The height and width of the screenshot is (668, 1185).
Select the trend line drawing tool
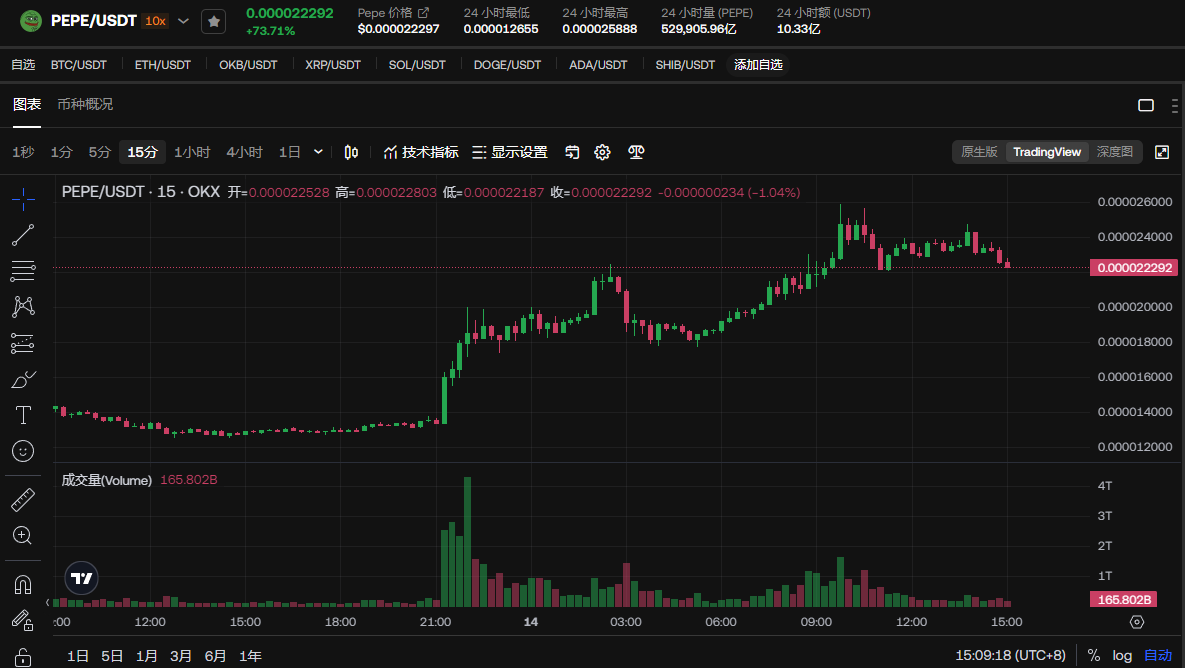point(23,235)
